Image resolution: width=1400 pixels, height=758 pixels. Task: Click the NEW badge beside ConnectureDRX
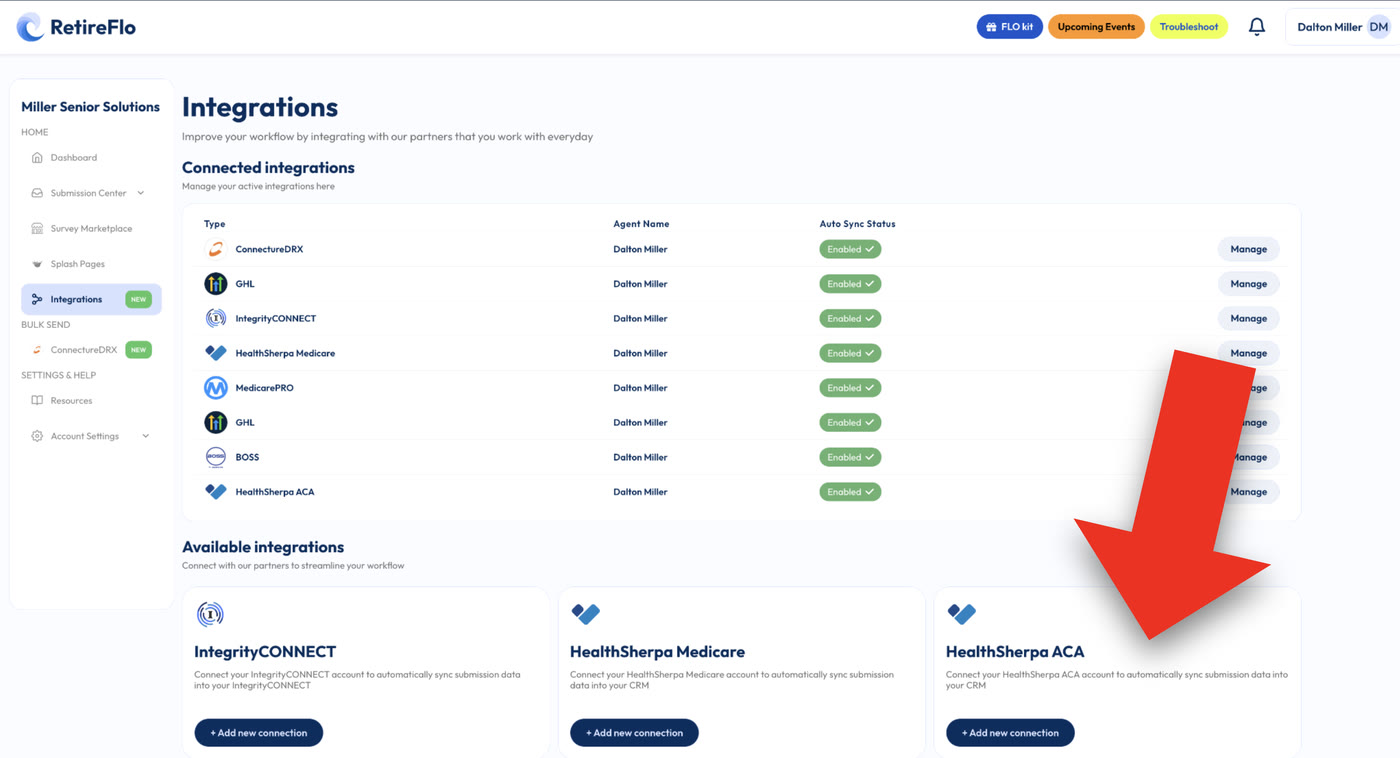click(138, 350)
